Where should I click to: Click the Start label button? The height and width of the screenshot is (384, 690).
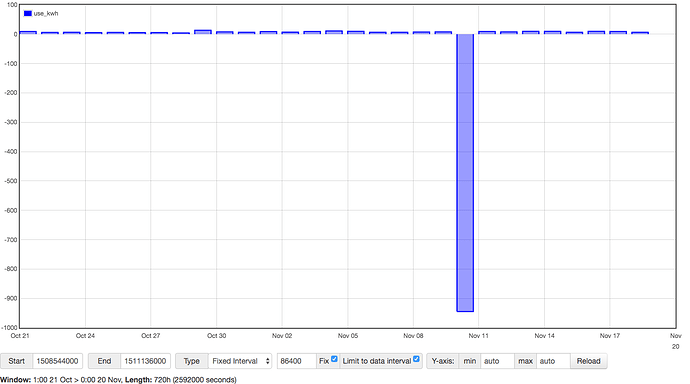coord(16,361)
